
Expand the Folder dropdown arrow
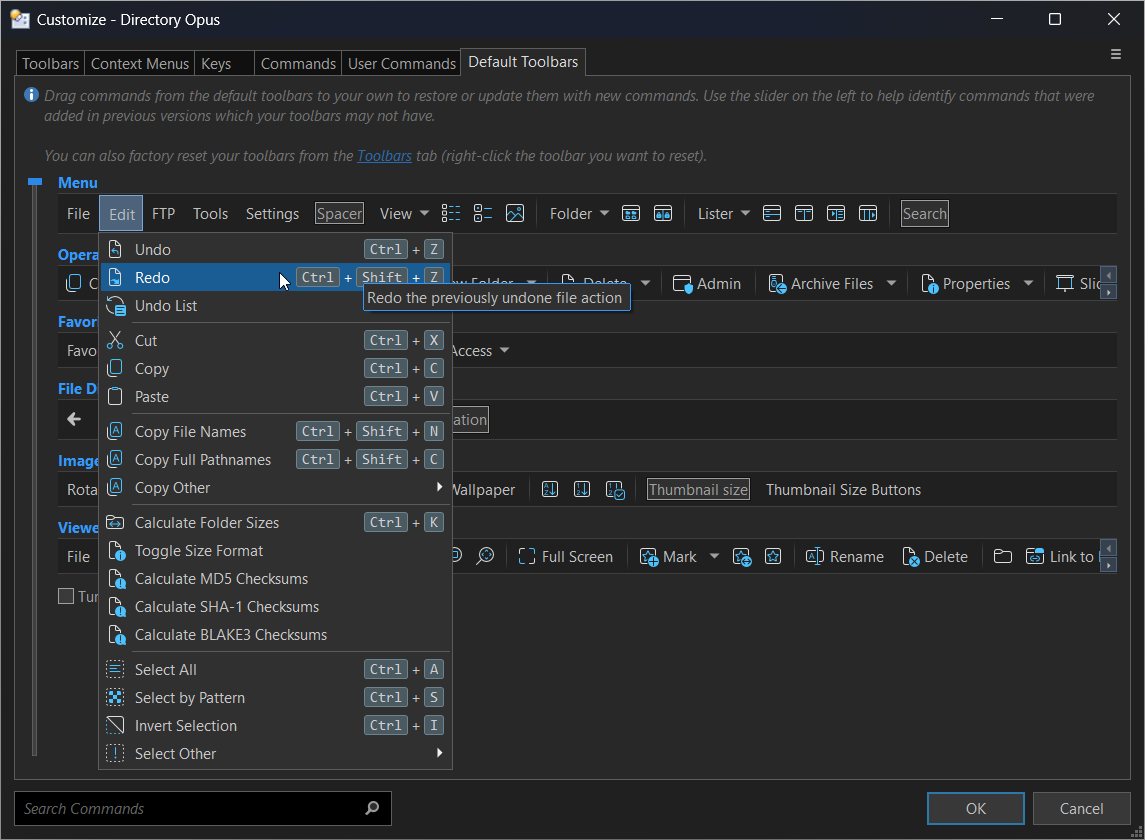pos(604,213)
